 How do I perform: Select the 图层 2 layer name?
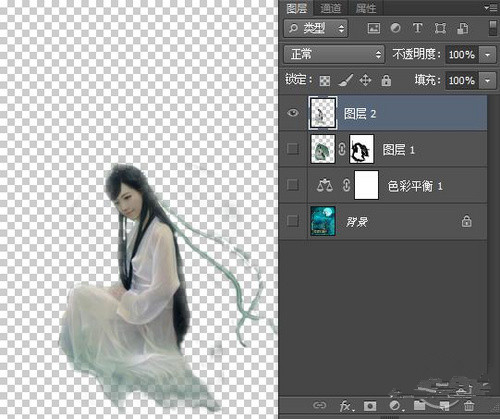tap(360, 114)
